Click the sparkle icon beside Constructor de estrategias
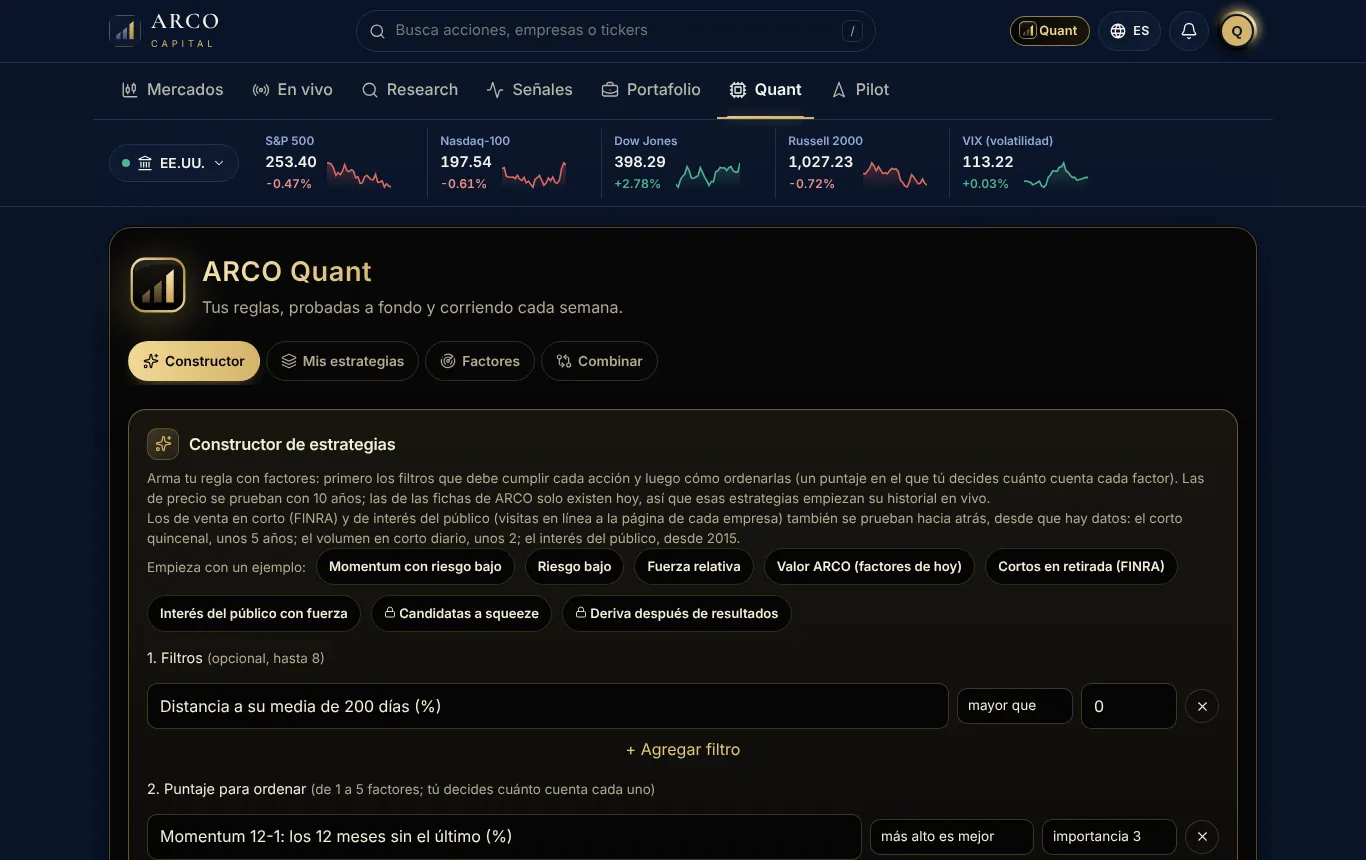Image resolution: width=1366 pixels, height=860 pixels. tap(163, 444)
